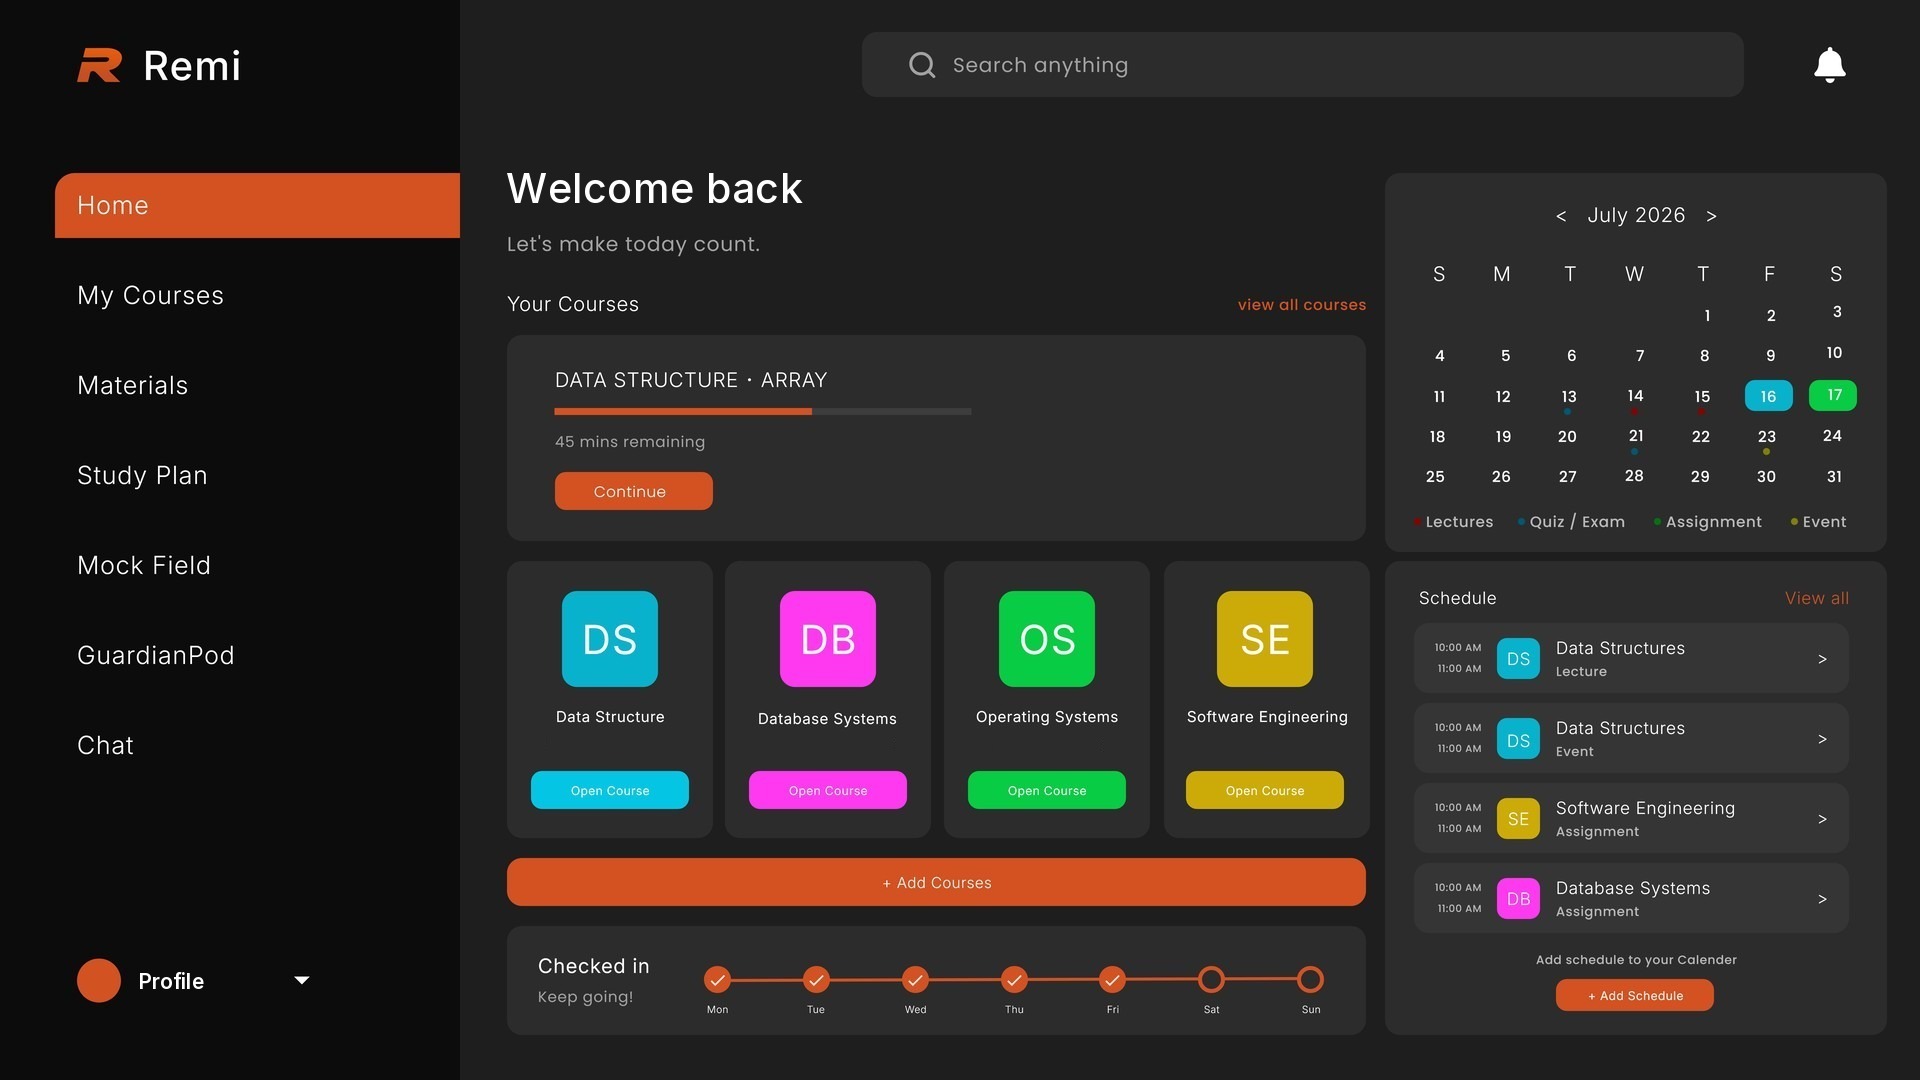1920x1080 pixels.
Task: Click the Quiz / Exam legend label
Action: [x=1577, y=522]
